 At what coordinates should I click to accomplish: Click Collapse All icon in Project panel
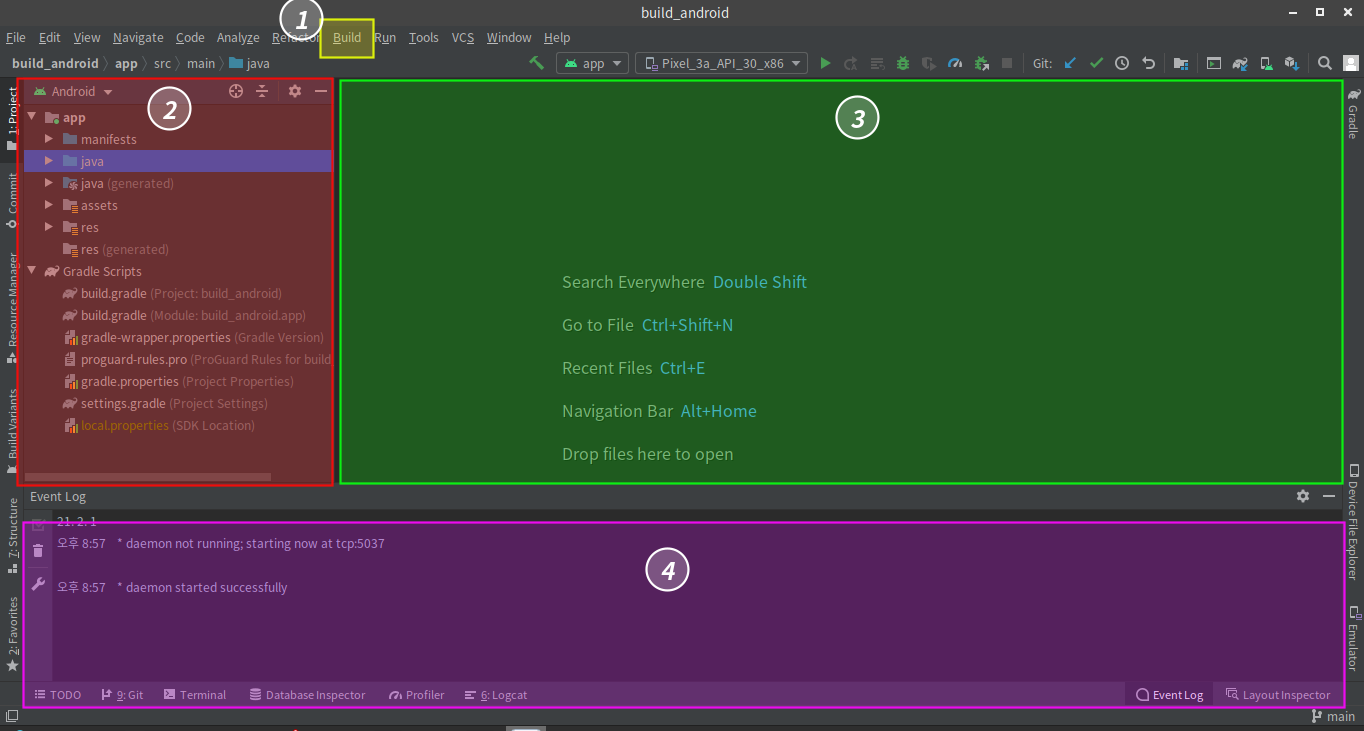tap(261, 91)
